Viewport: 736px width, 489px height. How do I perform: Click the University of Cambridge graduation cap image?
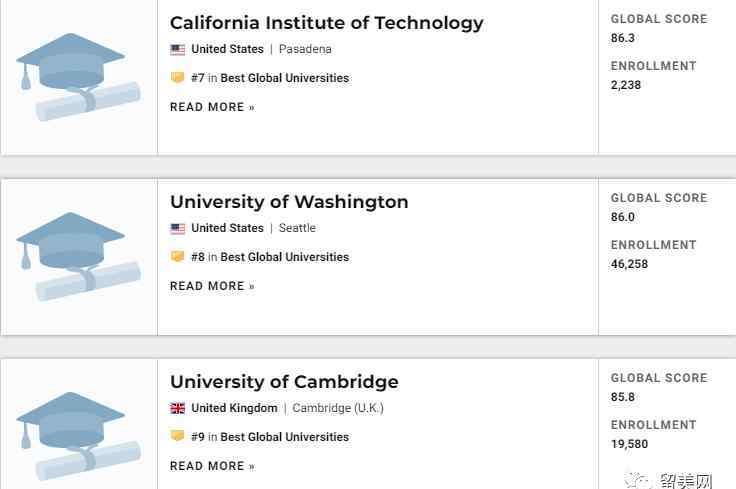click(78, 436)
